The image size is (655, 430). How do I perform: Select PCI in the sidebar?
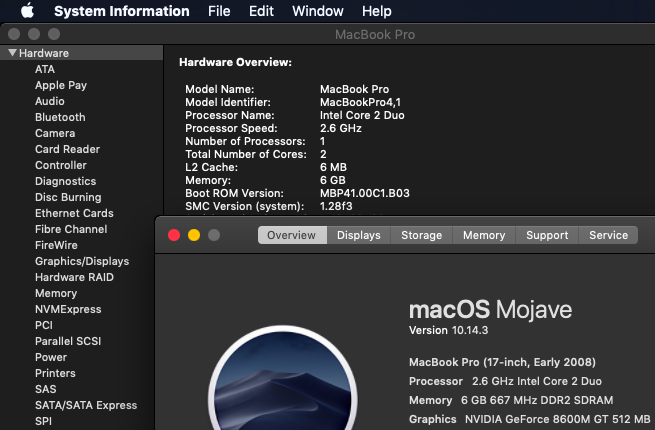[44, 325]
